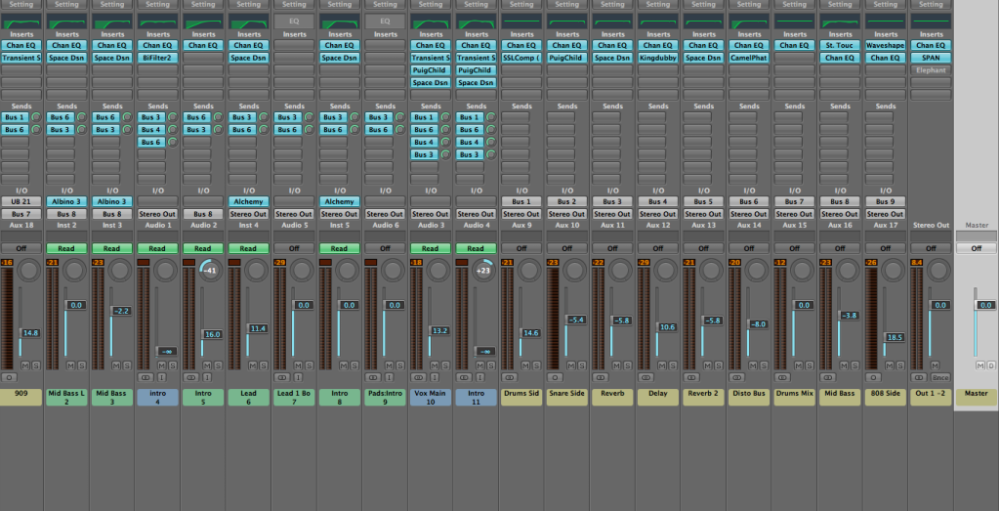This screenshot has width=999, height=511.
Task: Click the pan knob on the Reverb strip
Action: [619, 270]
